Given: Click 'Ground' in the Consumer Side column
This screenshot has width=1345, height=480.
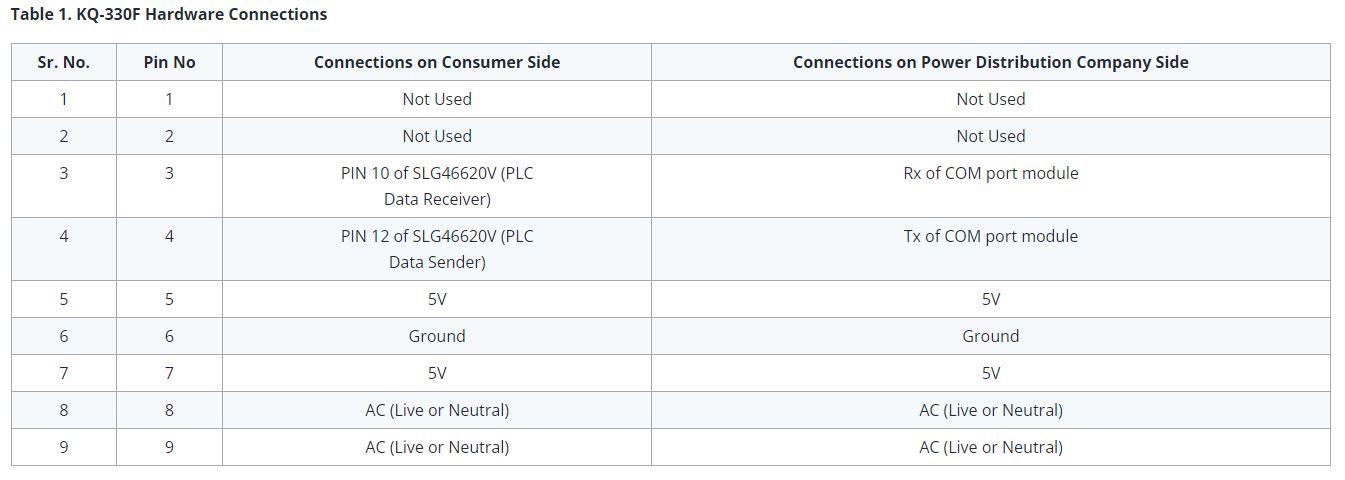Looking at the screenshot, I should point(437,336).
